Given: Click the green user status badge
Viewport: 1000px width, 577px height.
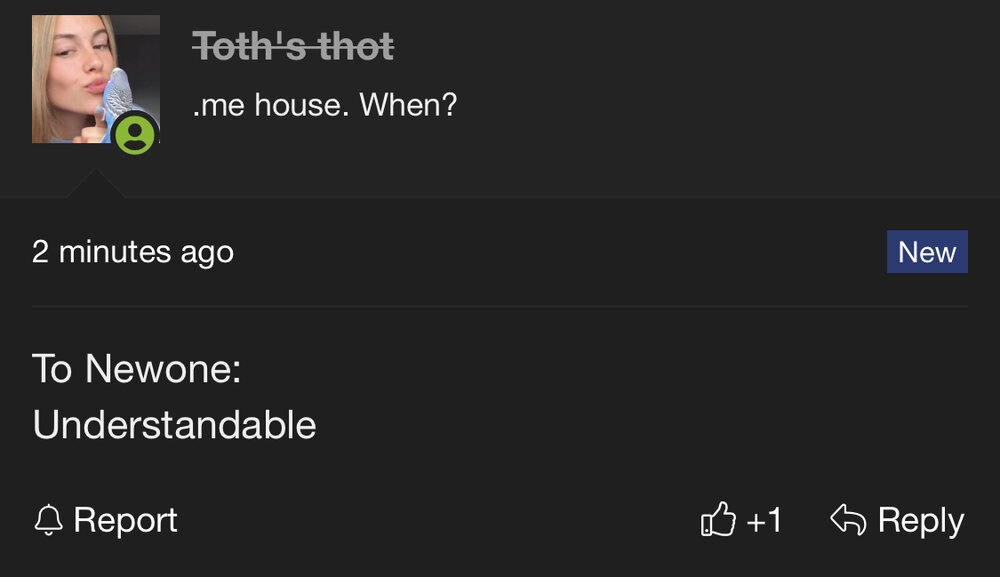Looking at the screenshot, I should 135,134.
